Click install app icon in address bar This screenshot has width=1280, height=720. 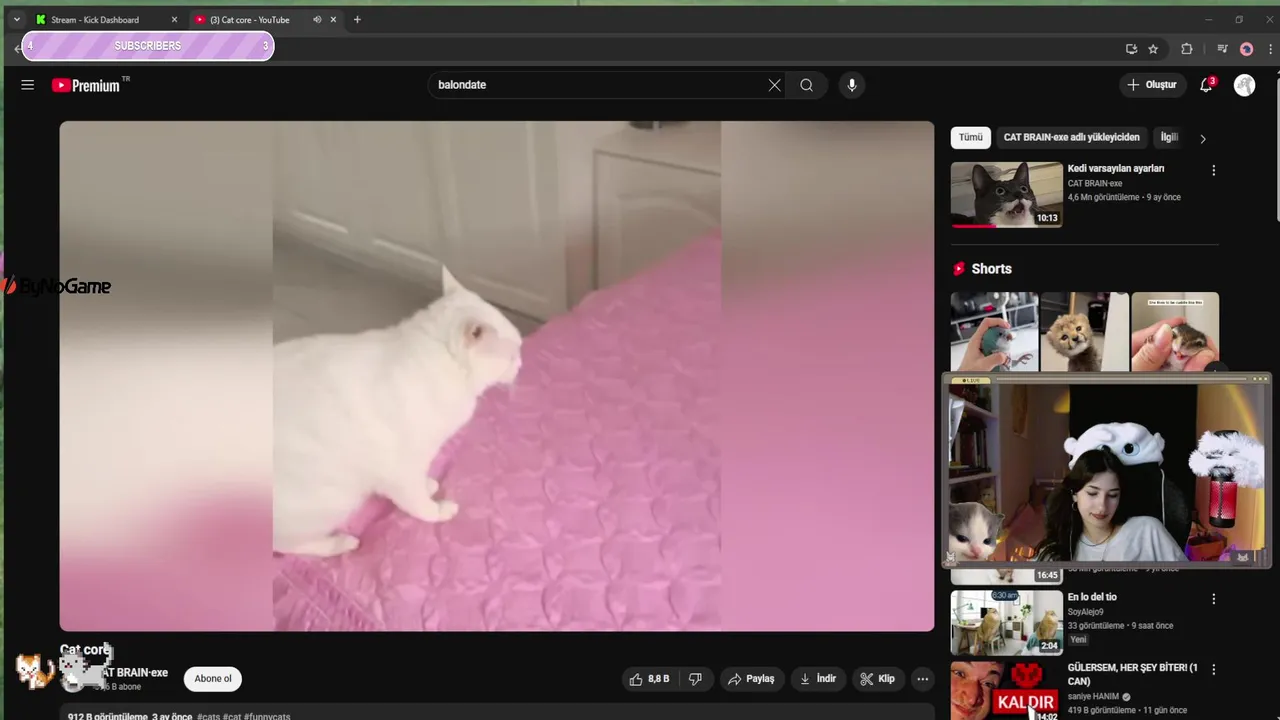click(x=1131, y=48)
